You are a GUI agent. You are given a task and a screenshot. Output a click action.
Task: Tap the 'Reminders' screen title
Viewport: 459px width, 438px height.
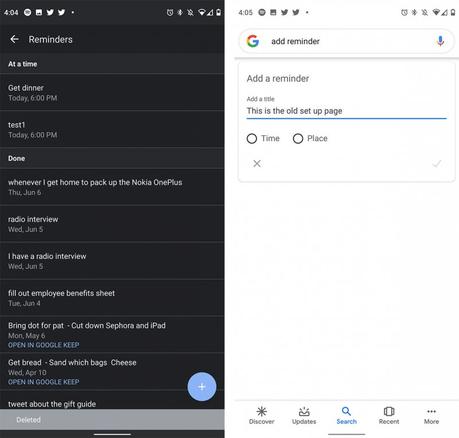(50, 39)
